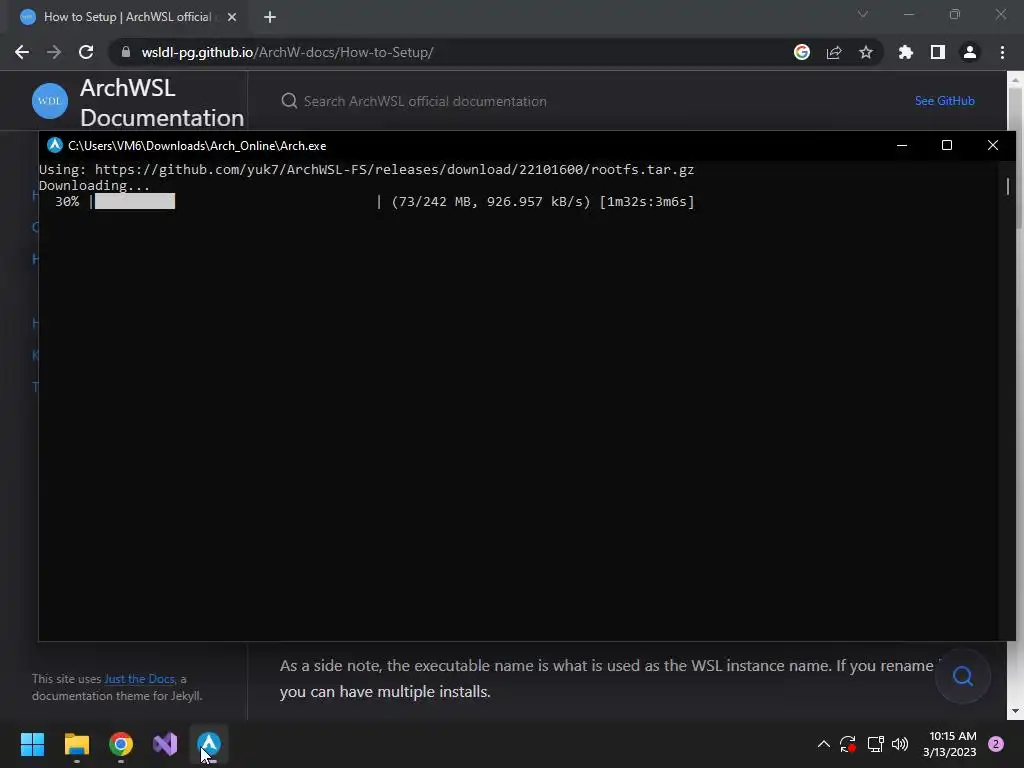Reload the ArchWSL docs page
Viewport: 1024px width, 768px height.
[86, 52]
